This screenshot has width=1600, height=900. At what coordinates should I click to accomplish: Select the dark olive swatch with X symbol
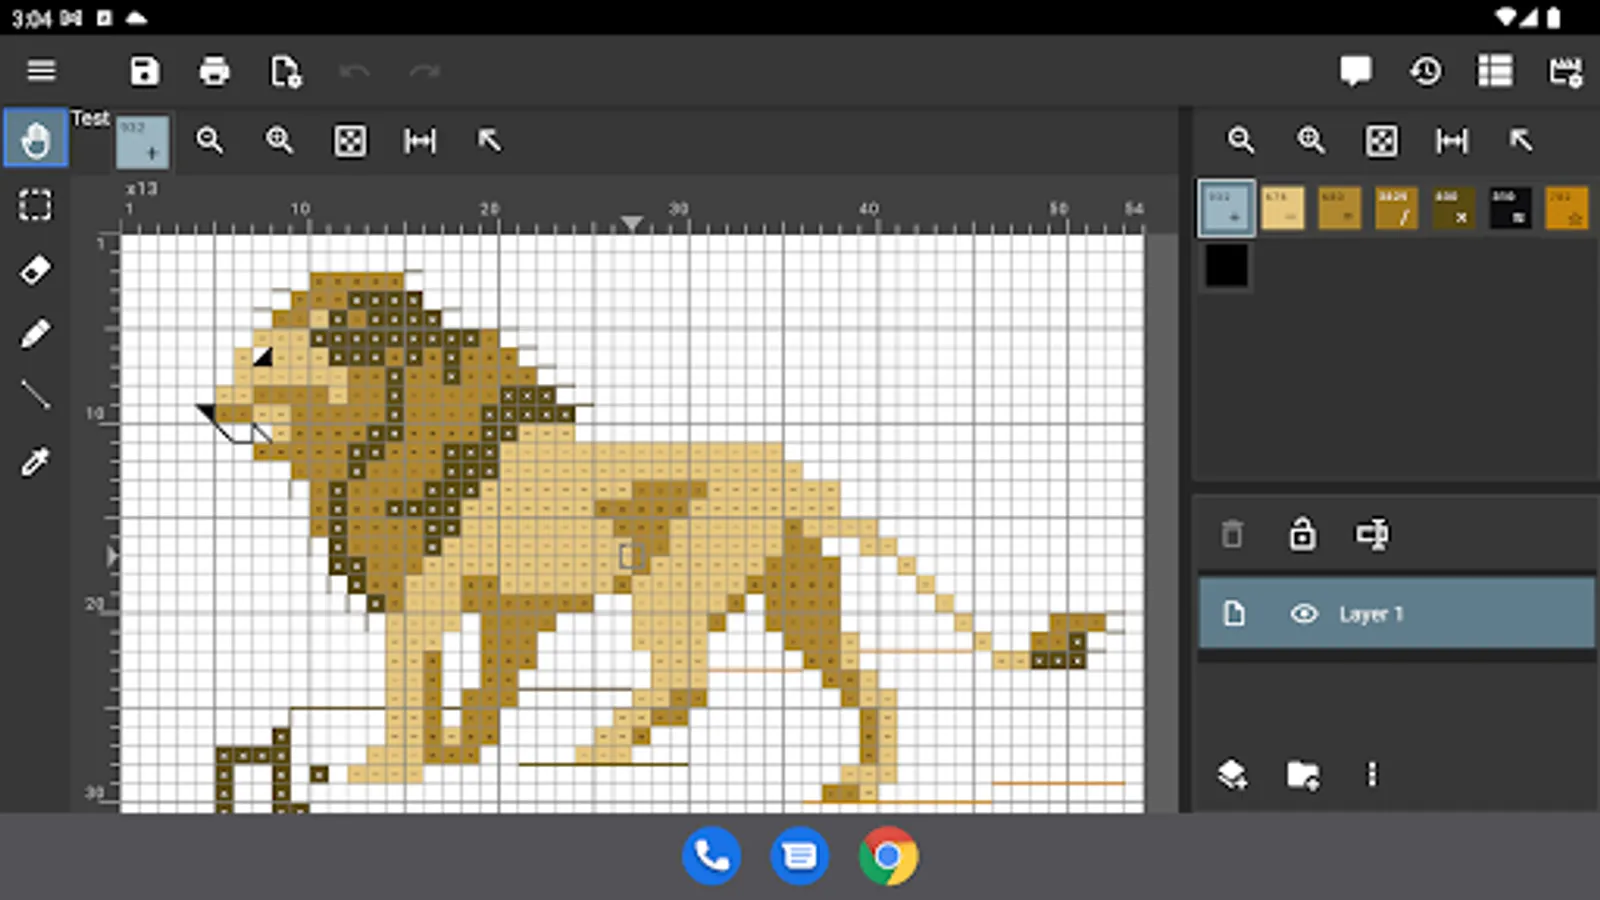[x=1453, y=208]
